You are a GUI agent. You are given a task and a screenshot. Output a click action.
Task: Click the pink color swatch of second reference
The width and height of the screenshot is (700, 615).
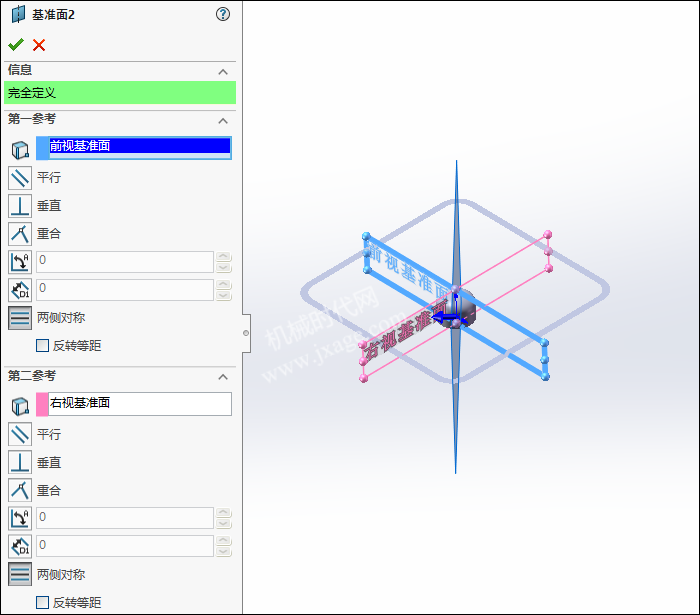42,404
